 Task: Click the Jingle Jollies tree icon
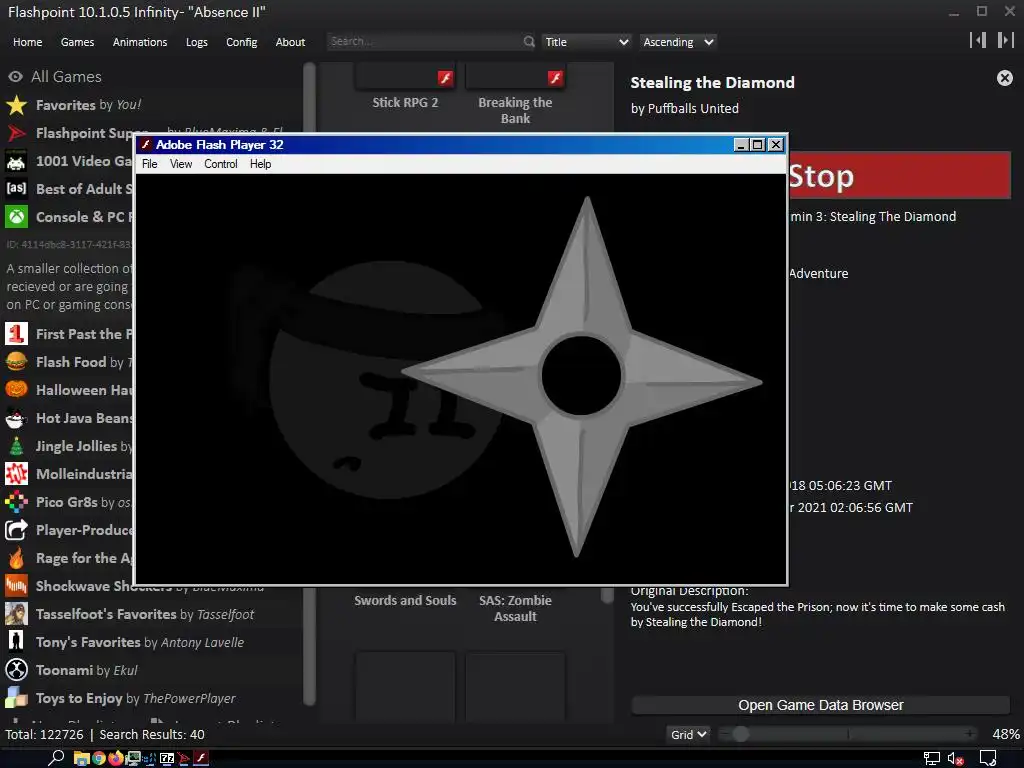(16, 446)
